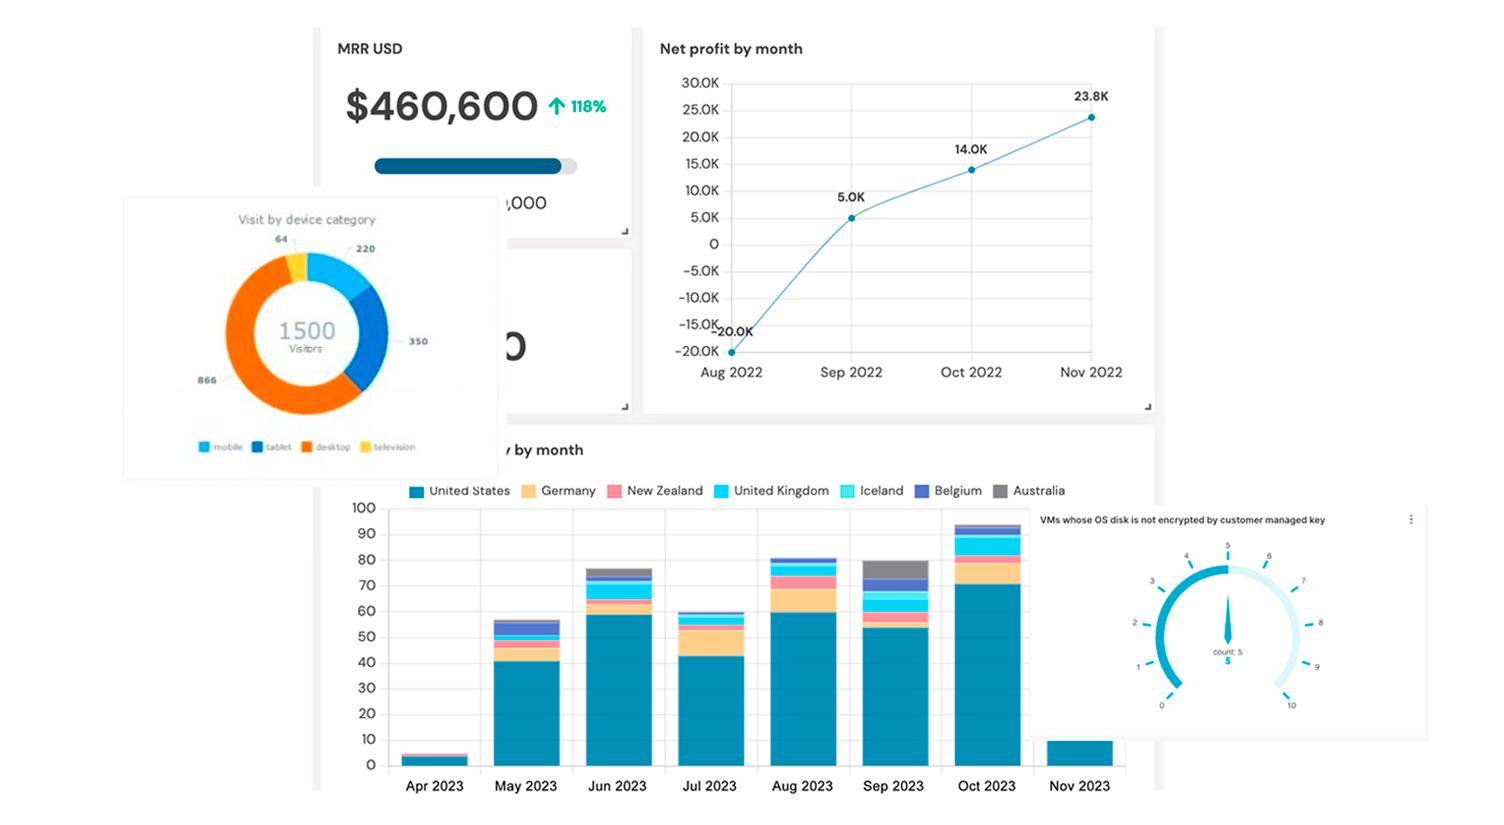Screen dimensions: 1504x825
Task: Select the 23.8K Nov 2022 data point
Action: [1091, 118]
